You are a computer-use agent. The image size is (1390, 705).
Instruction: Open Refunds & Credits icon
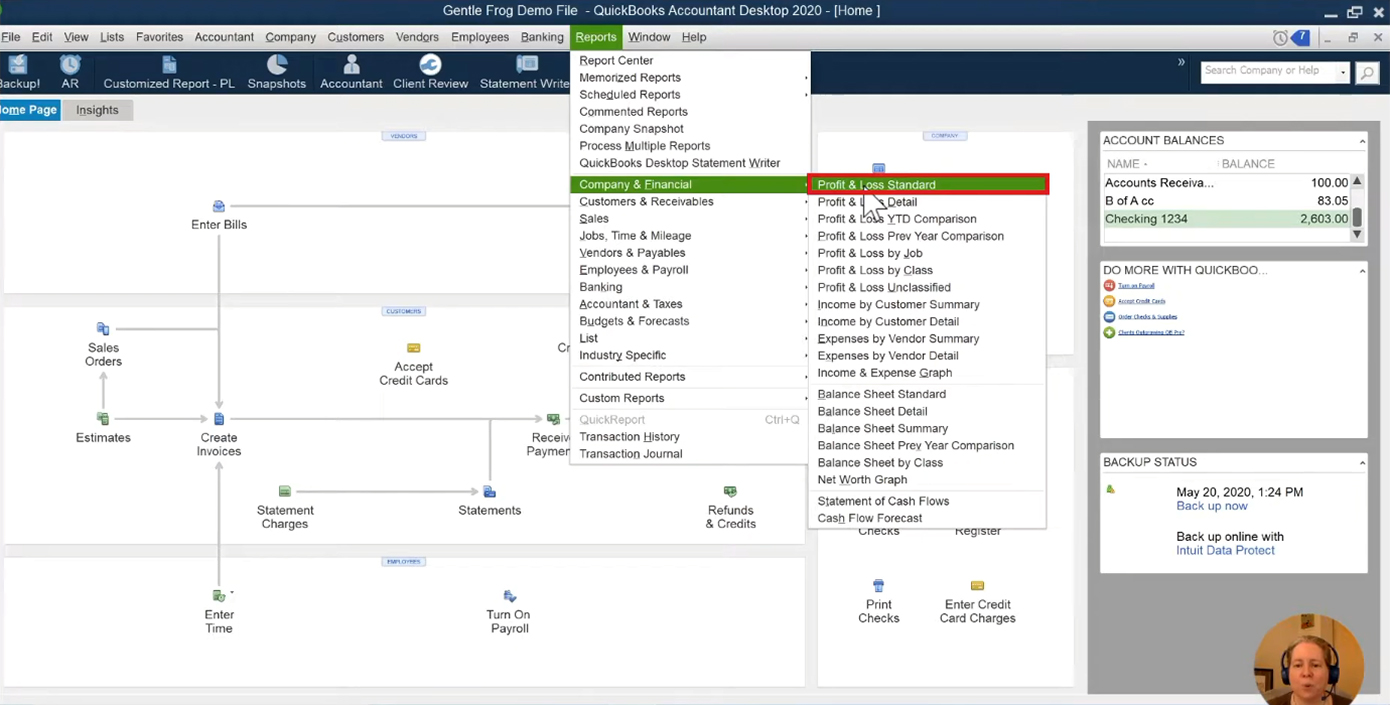(730, 491)
